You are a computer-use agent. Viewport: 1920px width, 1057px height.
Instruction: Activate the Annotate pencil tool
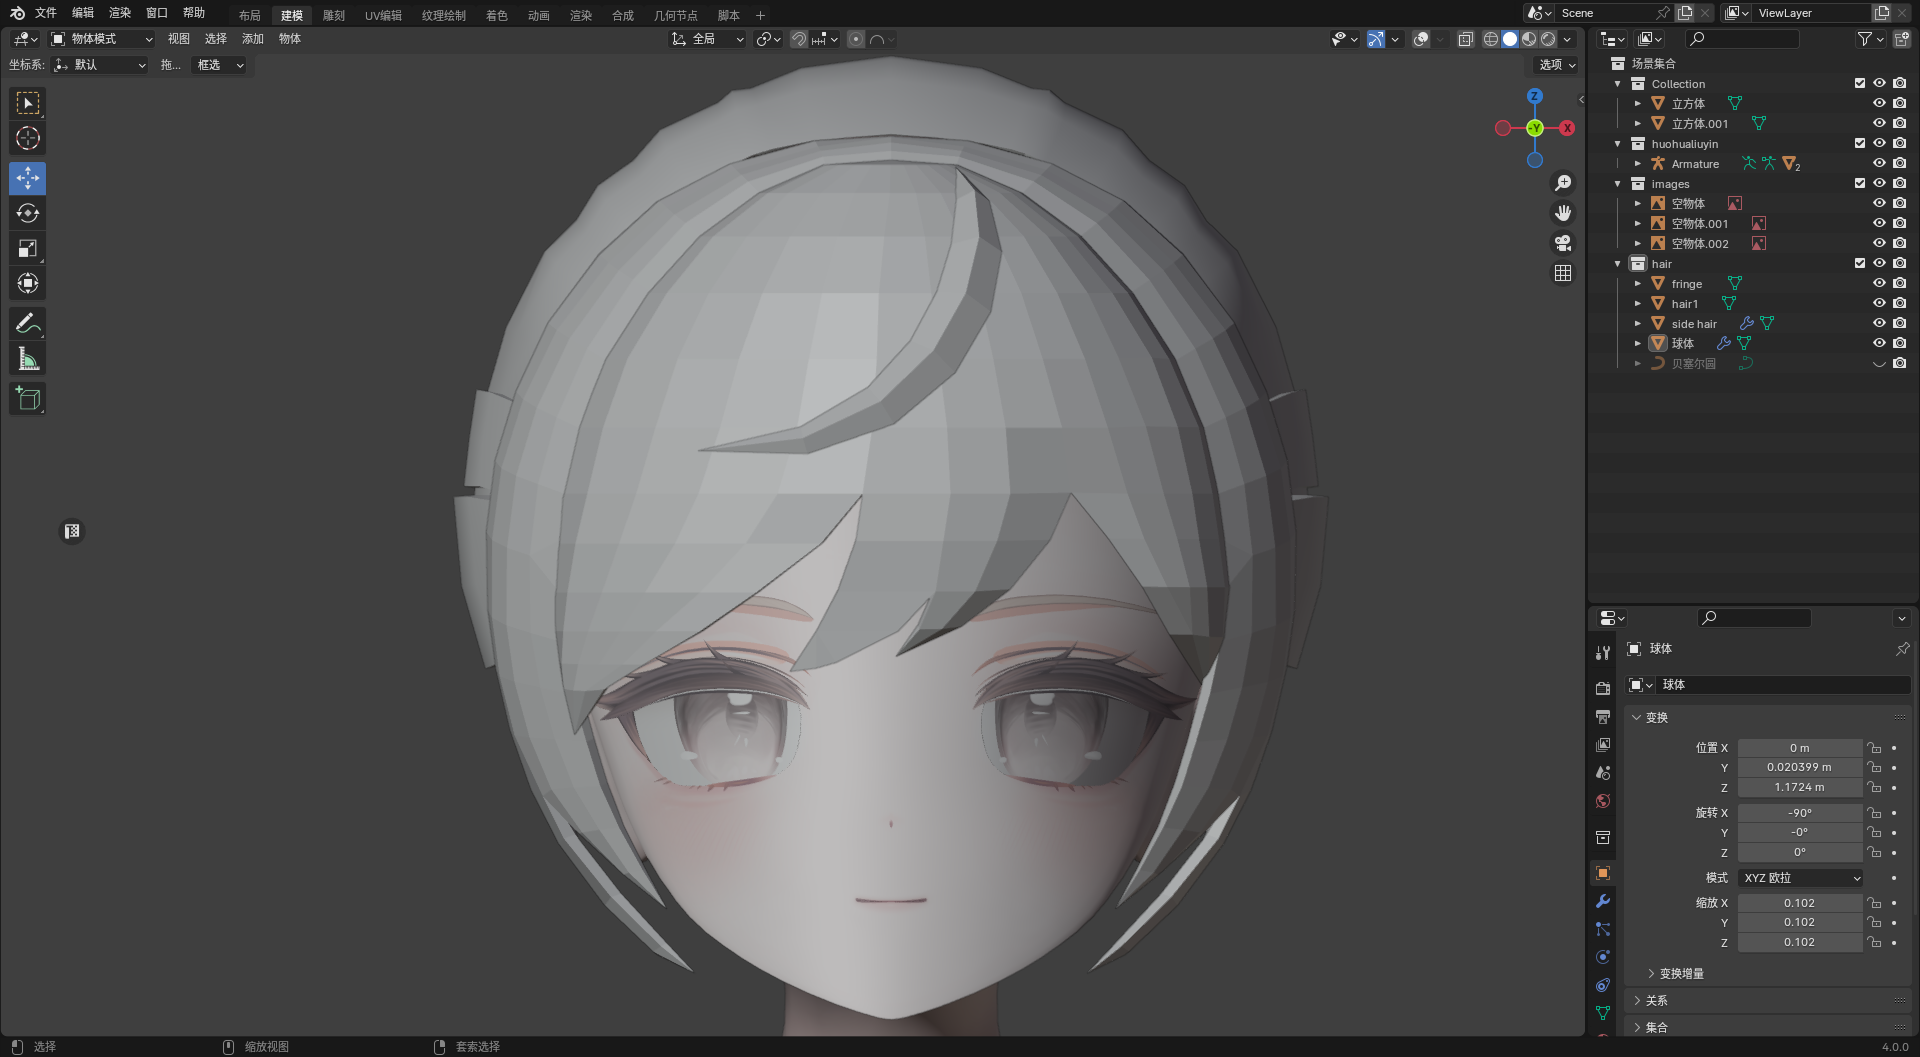28,324
